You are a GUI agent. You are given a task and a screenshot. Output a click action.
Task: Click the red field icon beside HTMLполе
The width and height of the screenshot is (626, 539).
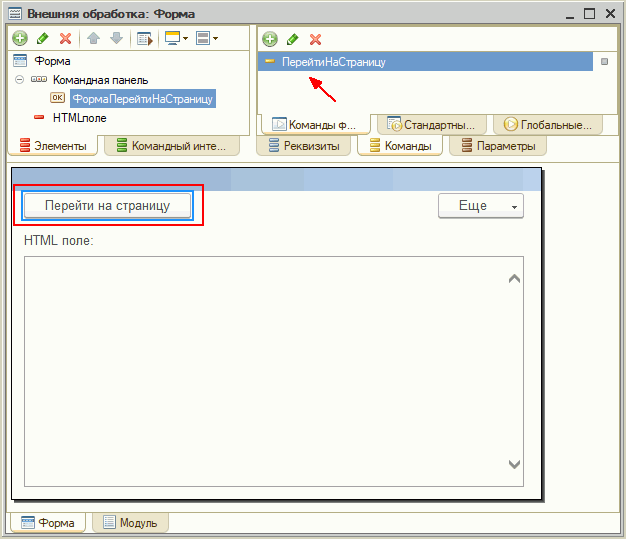[x=39, y=117]
